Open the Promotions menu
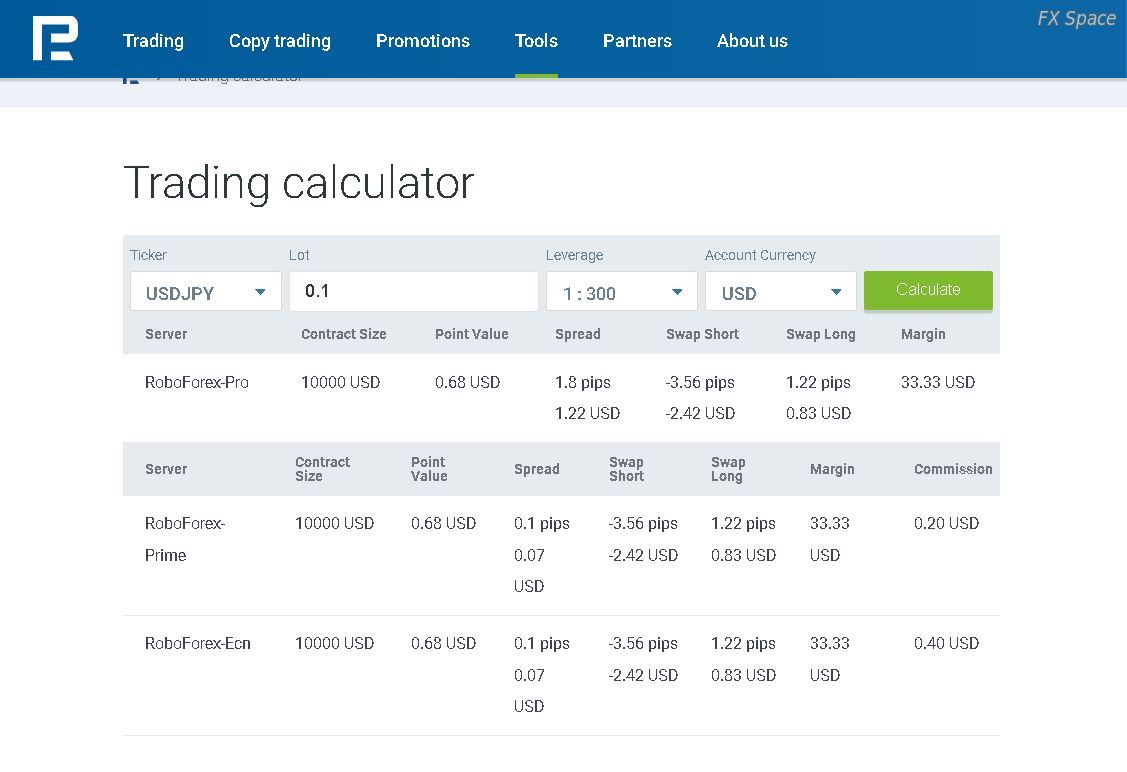 [x=423, y=41]
